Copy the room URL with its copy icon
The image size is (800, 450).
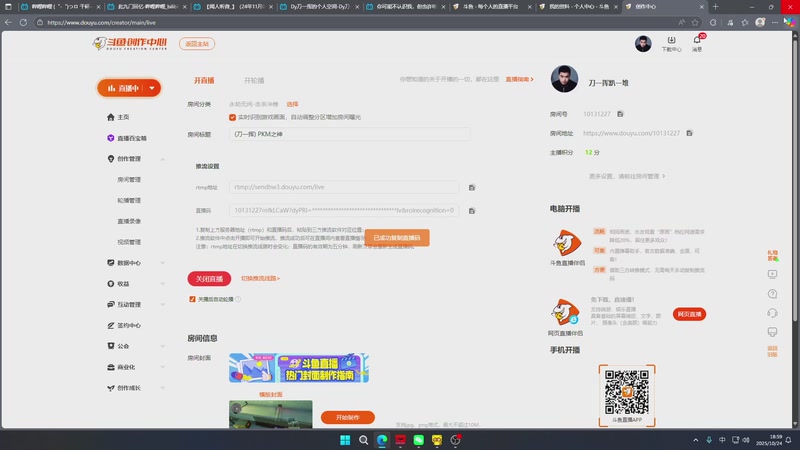click(x=689, y=133)
